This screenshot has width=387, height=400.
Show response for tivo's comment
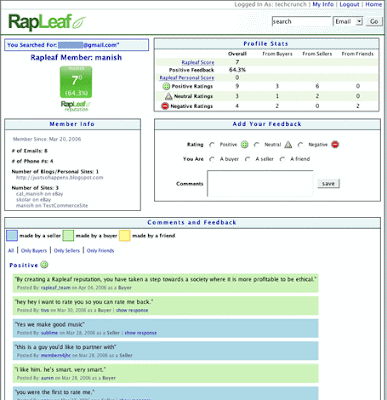coord(132,310)
